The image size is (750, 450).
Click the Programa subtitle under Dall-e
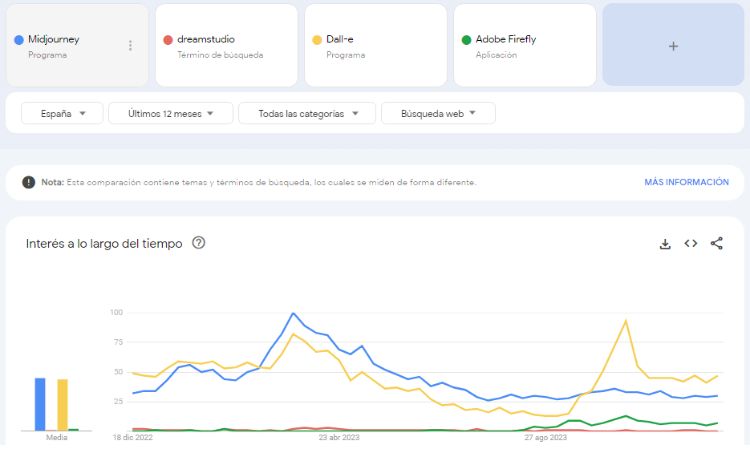[345, 55]
